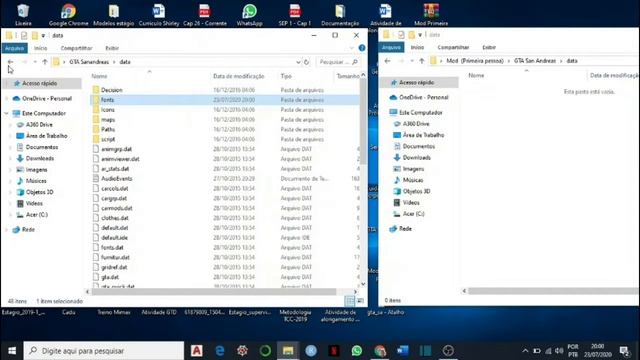
Task: Select default.ide file
Action: [224, 238]
